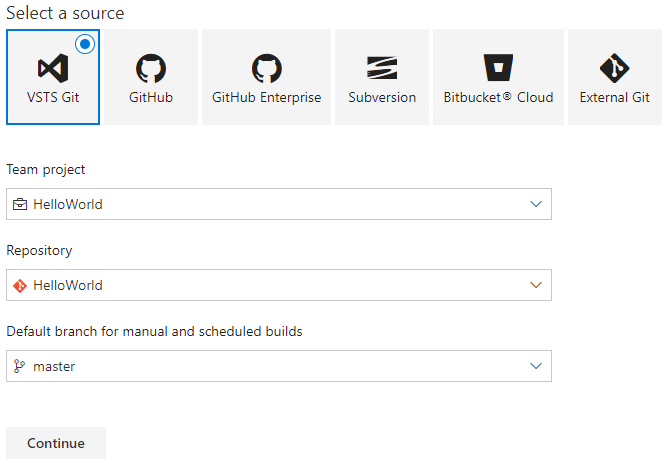Expand the Default branch dropdown chevron
671x468 pixels.
pos(536,366)
